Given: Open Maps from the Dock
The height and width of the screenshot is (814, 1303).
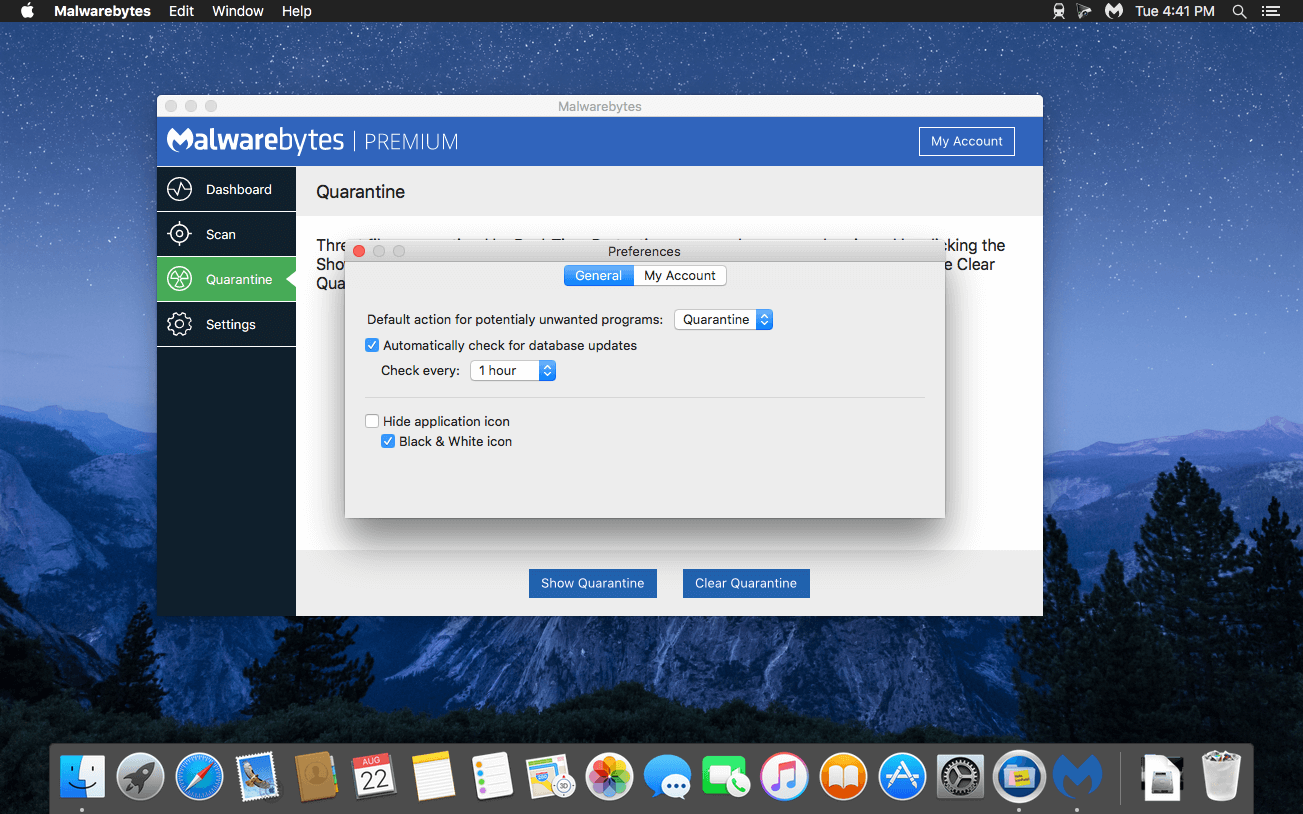Looking at the screenshot, I should click(x=550, y=776).
